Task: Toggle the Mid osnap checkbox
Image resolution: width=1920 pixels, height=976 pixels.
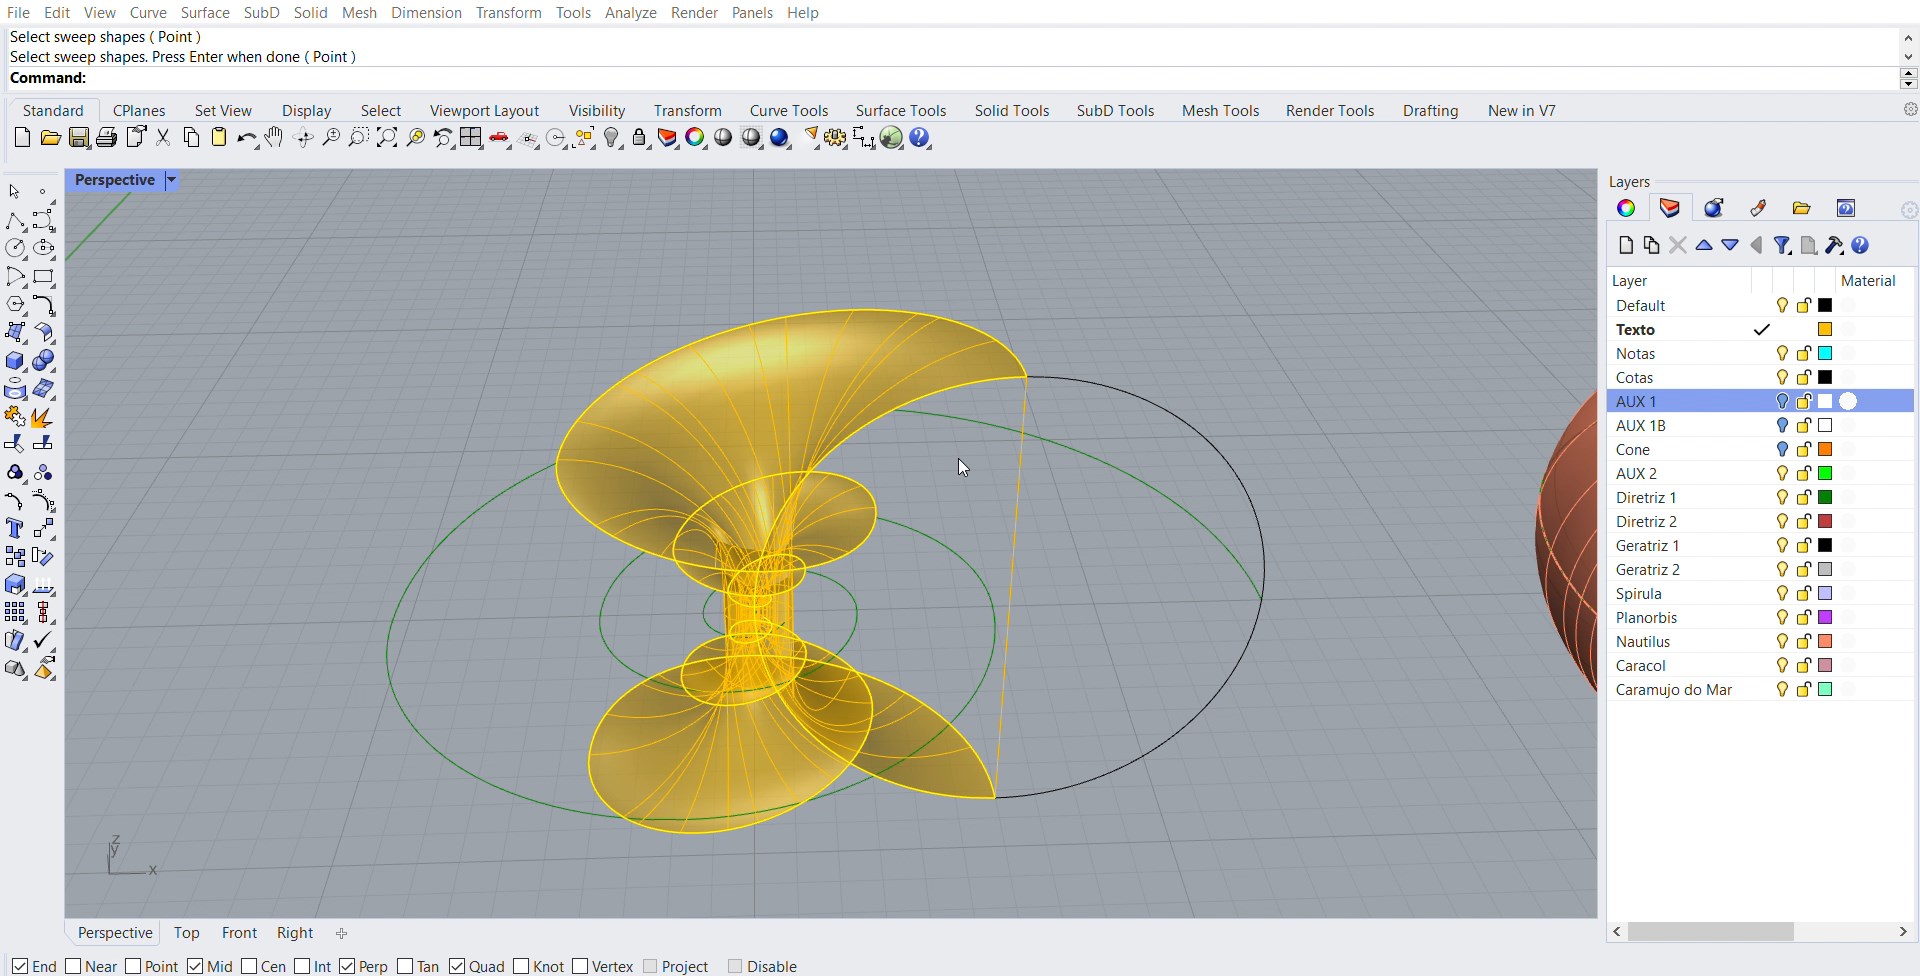Action: point(195,966)
